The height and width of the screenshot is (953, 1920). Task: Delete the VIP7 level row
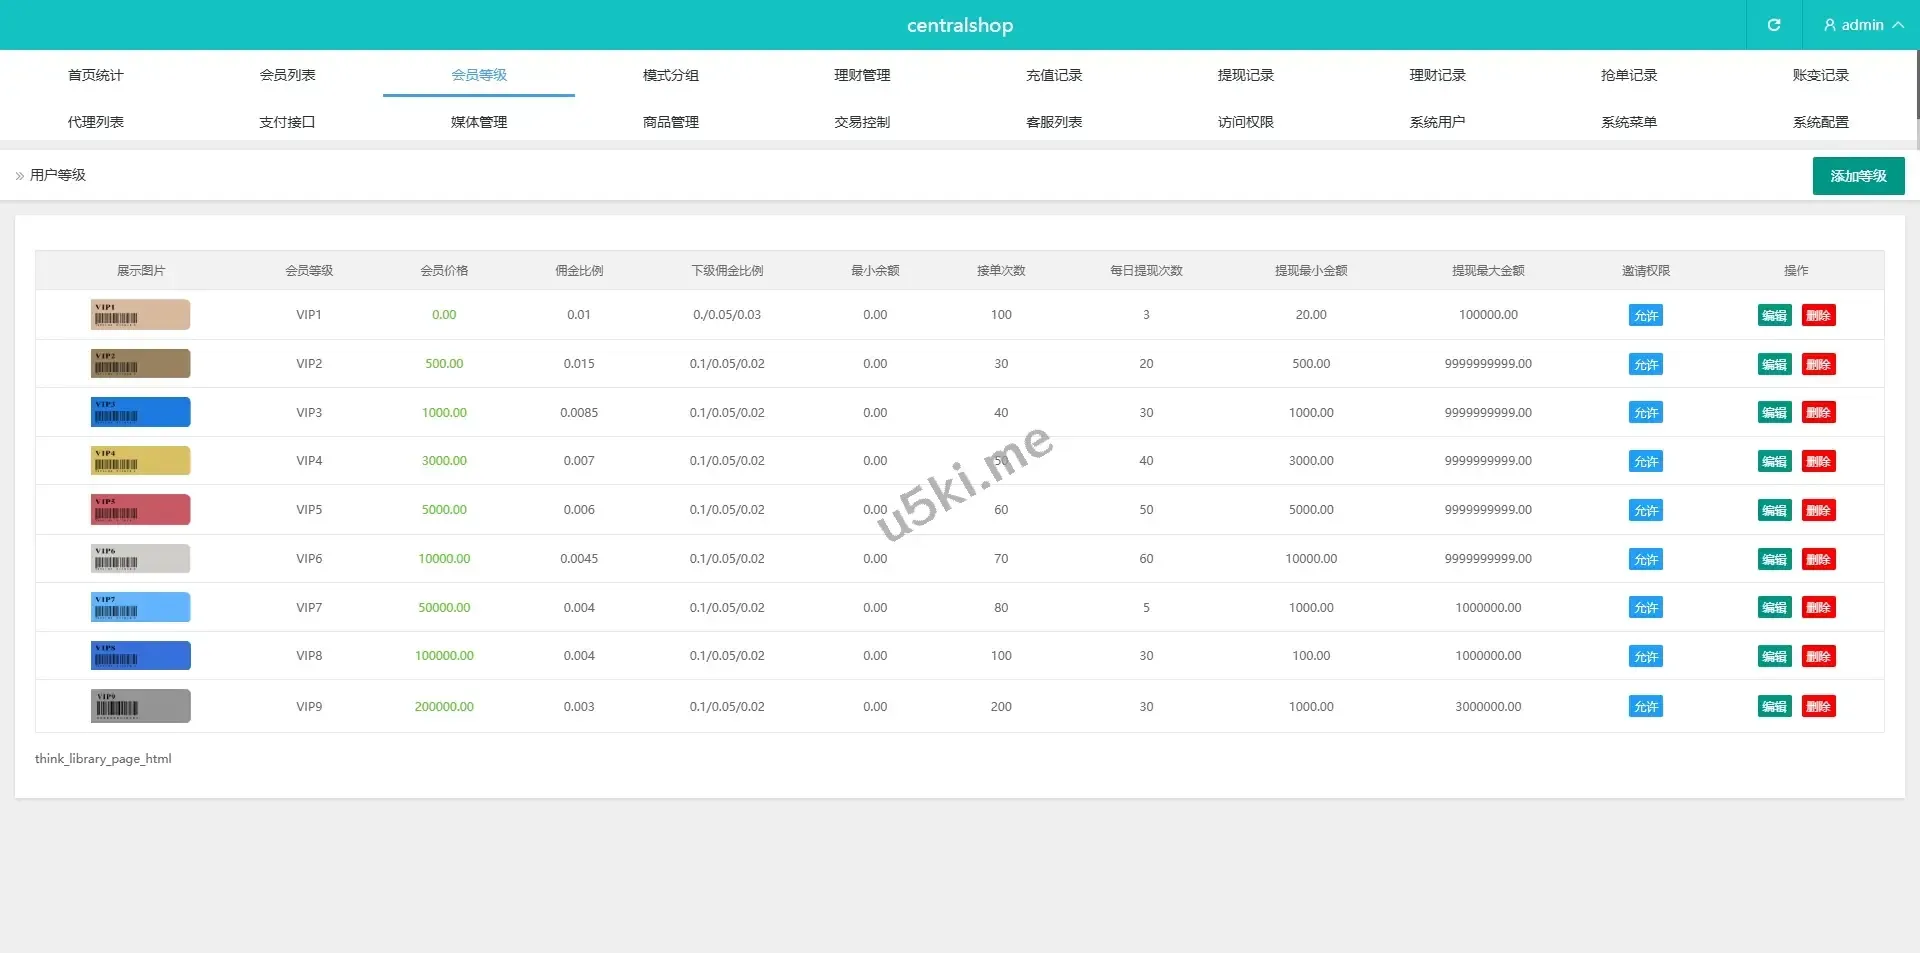click(1818, 608)
